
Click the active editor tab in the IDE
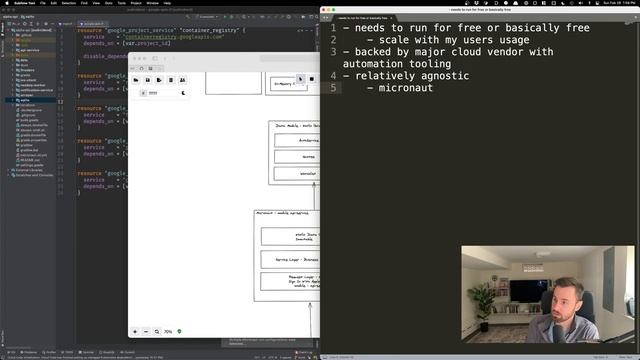coord(93,24)
